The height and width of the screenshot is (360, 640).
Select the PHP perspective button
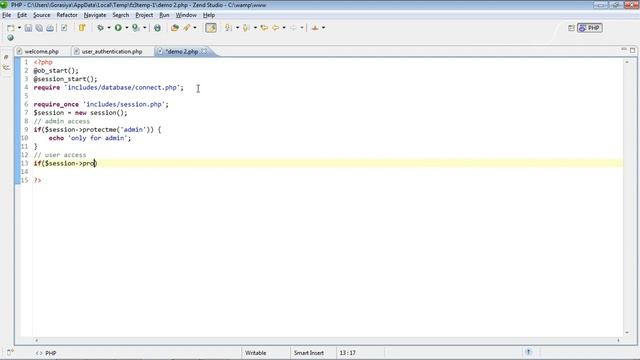point(590,28)
